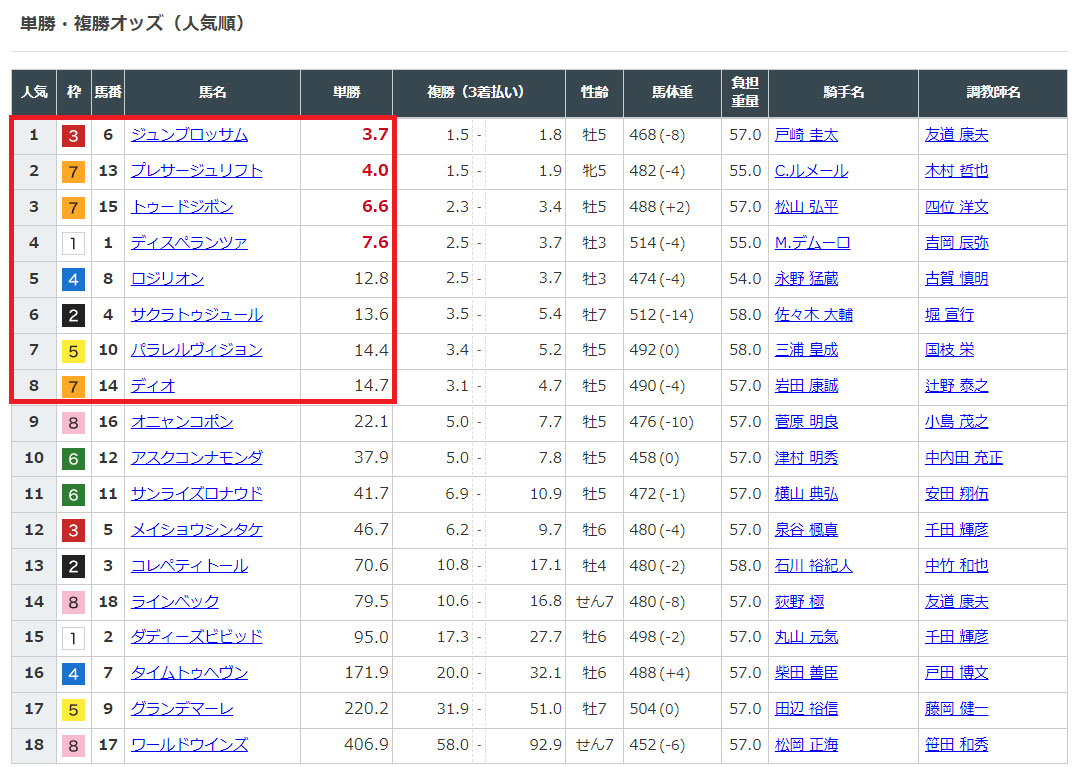Open the ジュンブロッサム horse page link

(189, 135)
